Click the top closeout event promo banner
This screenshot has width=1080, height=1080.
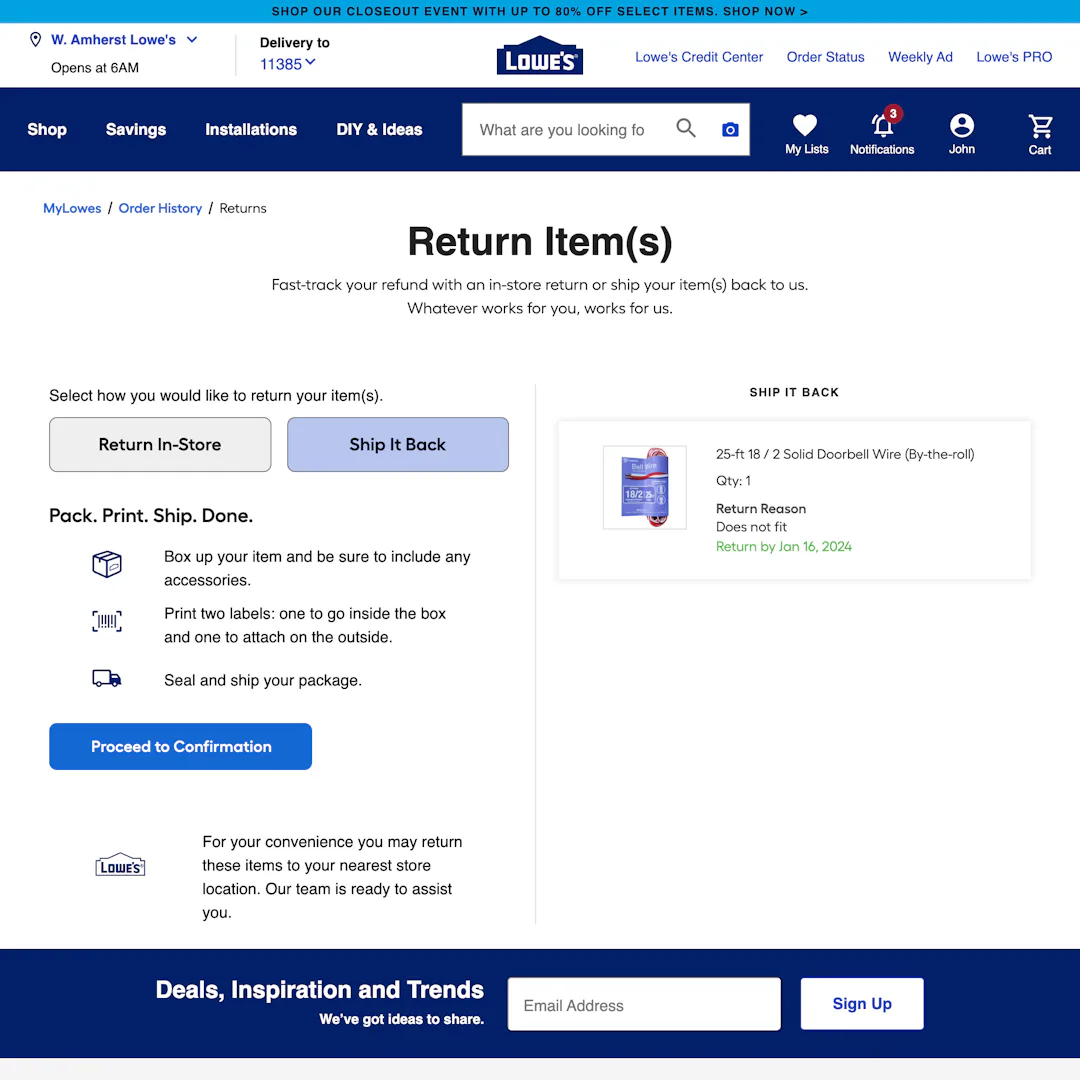pos(540,11)
